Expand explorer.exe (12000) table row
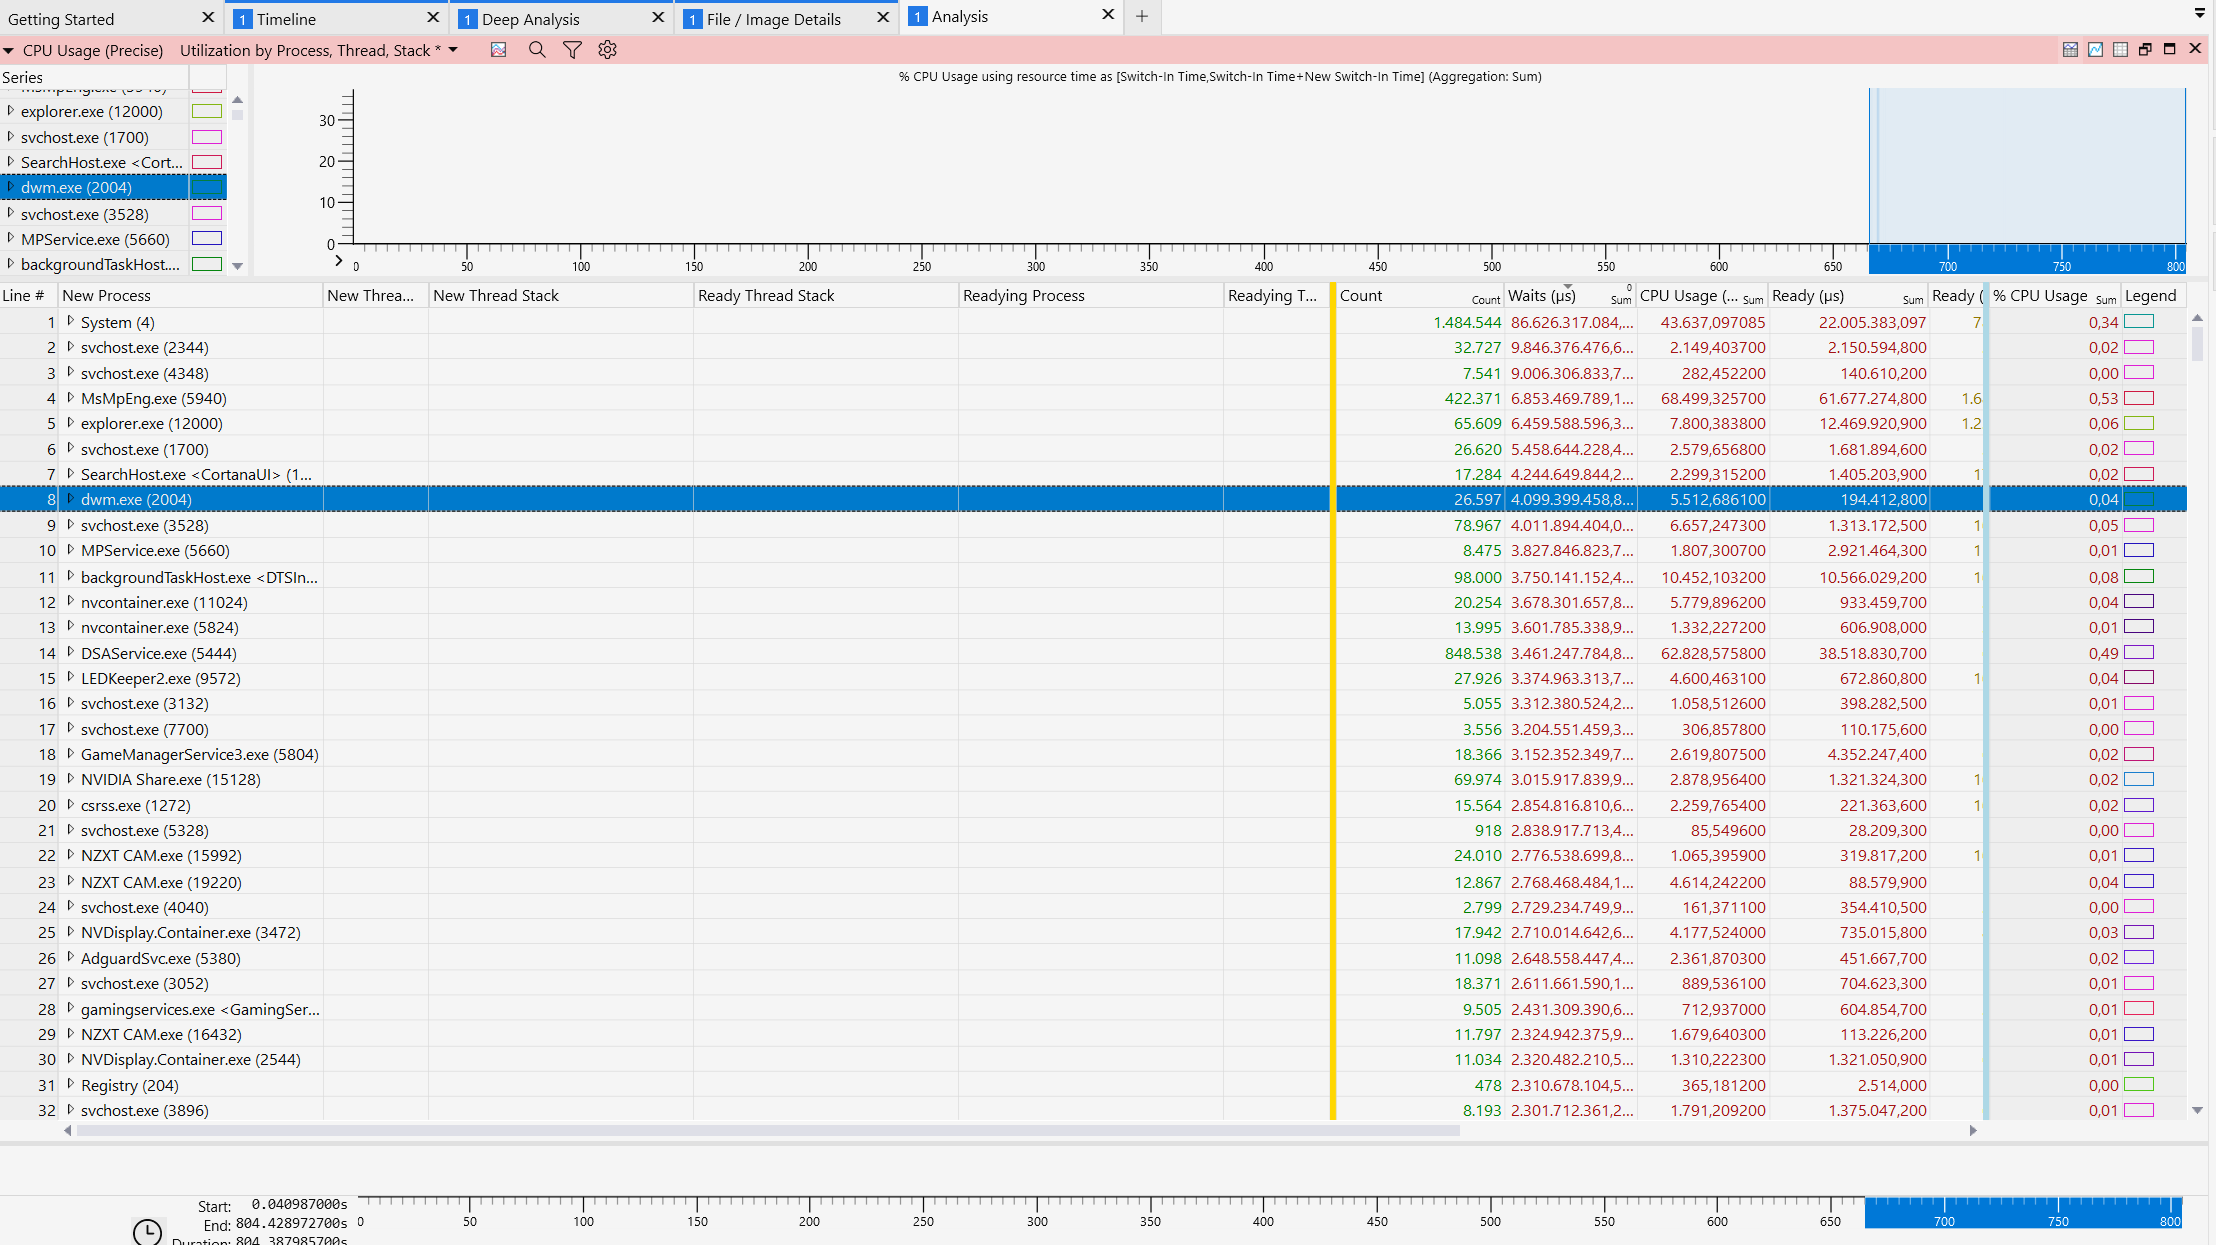The height and width of the screenshot is (1245, 2216). 70,423
